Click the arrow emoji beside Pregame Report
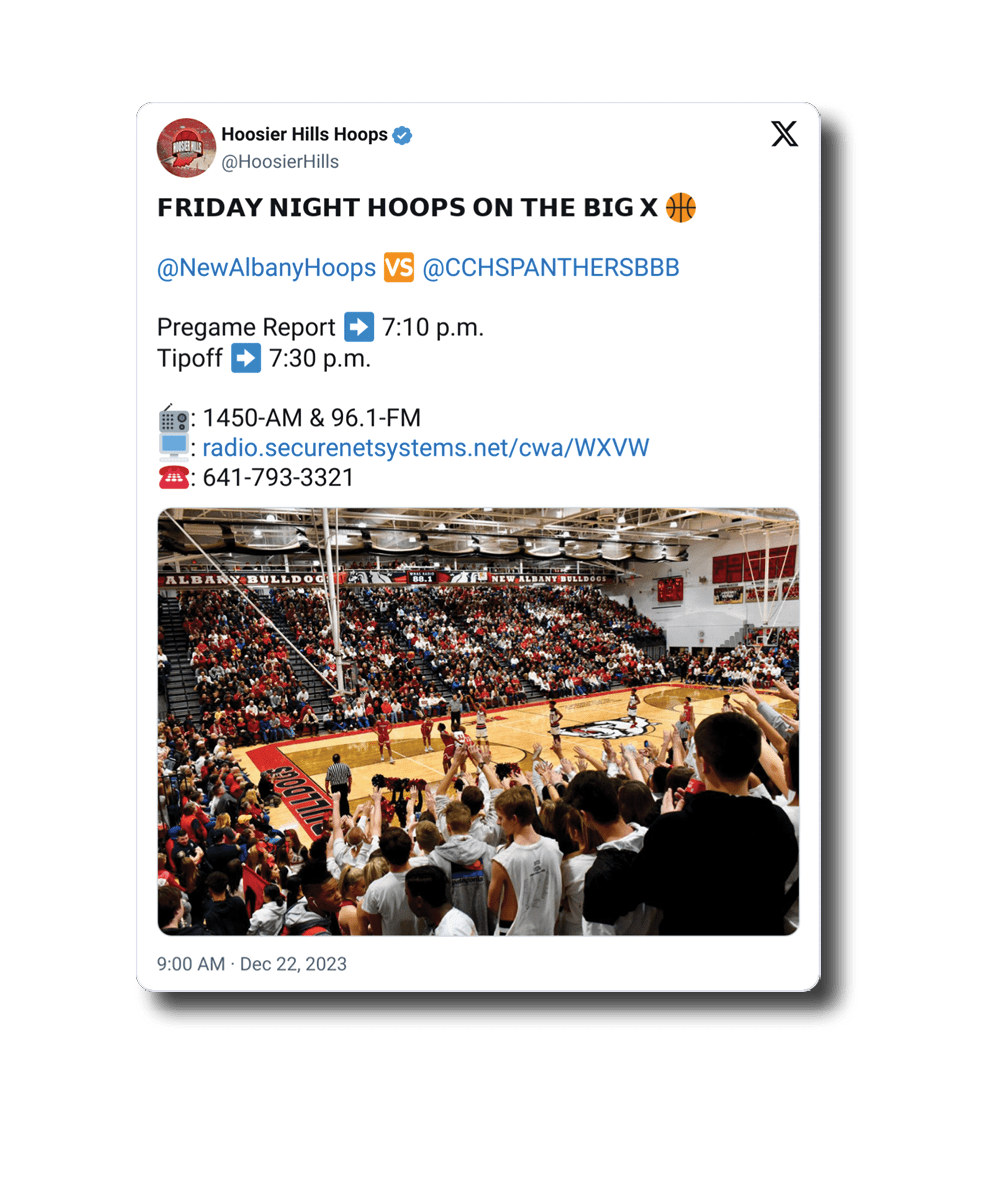 click(359, 327)
